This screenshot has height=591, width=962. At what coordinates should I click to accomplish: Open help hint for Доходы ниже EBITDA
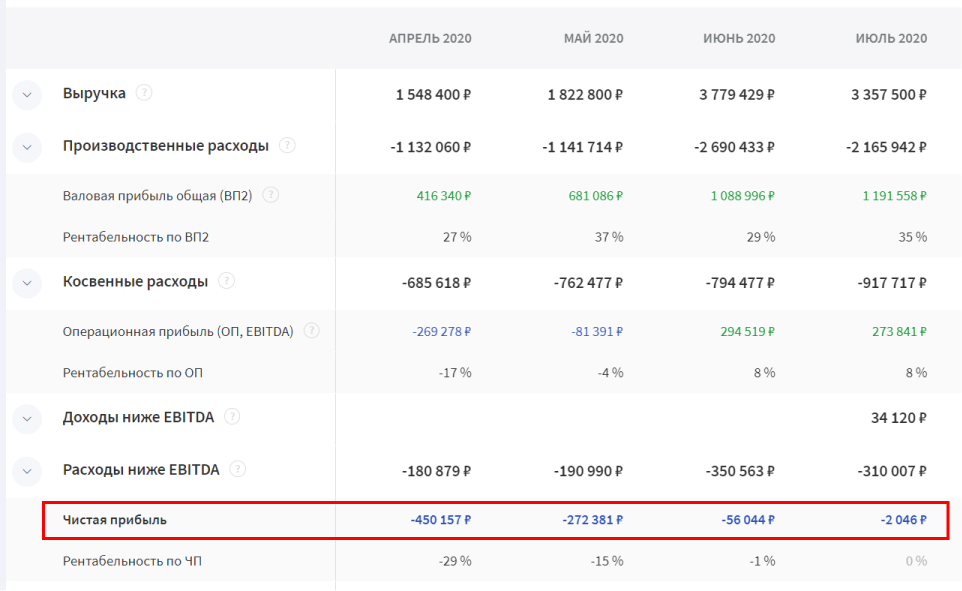click(232, 417)
